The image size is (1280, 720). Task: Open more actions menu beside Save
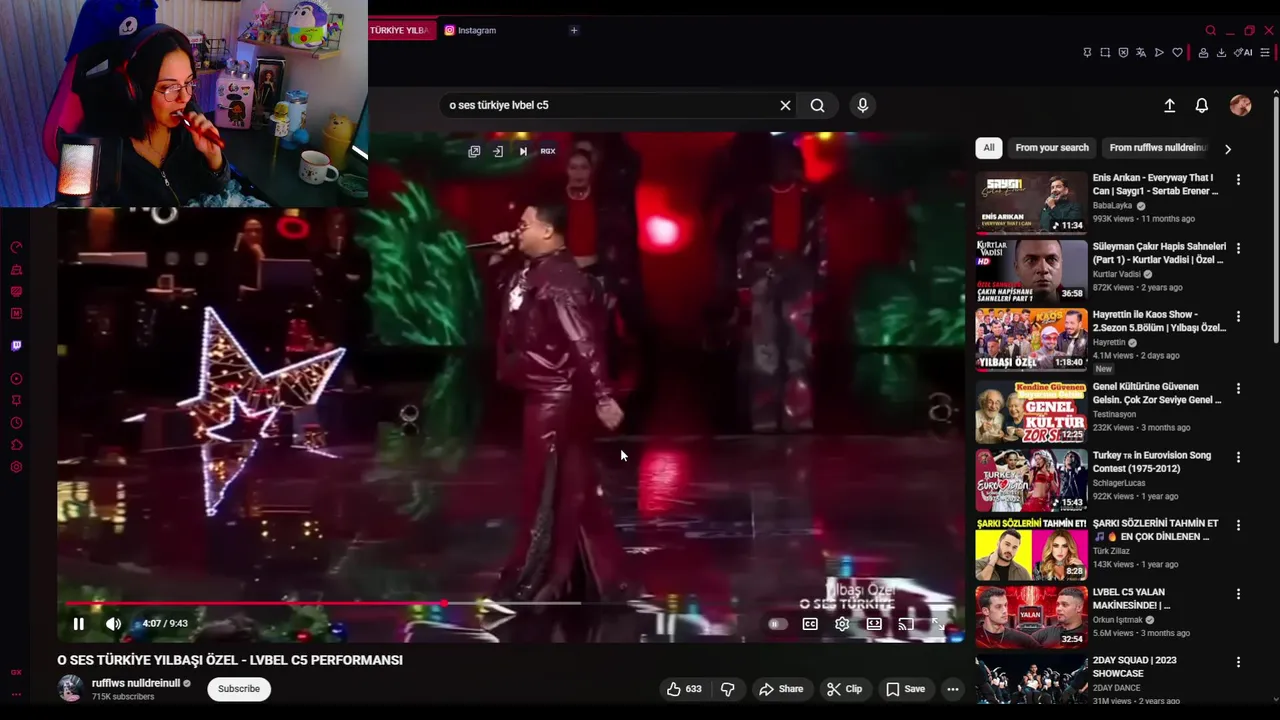953,689
